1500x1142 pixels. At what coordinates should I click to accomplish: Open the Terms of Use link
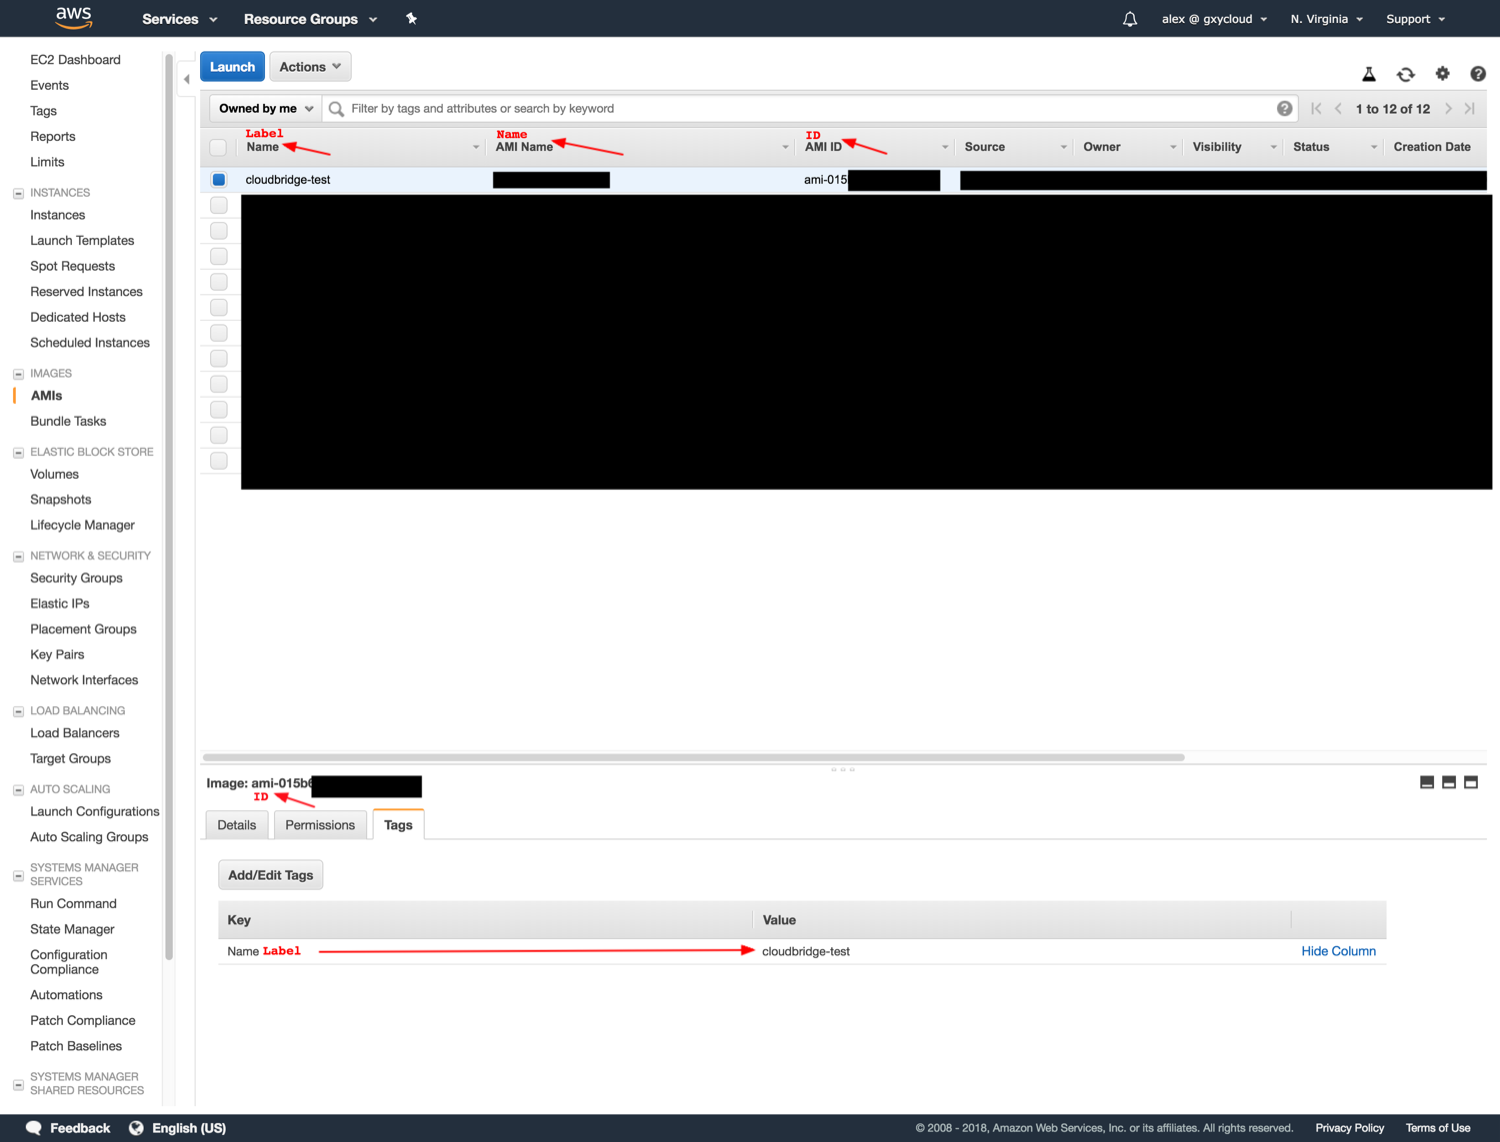(1438, 1128)
